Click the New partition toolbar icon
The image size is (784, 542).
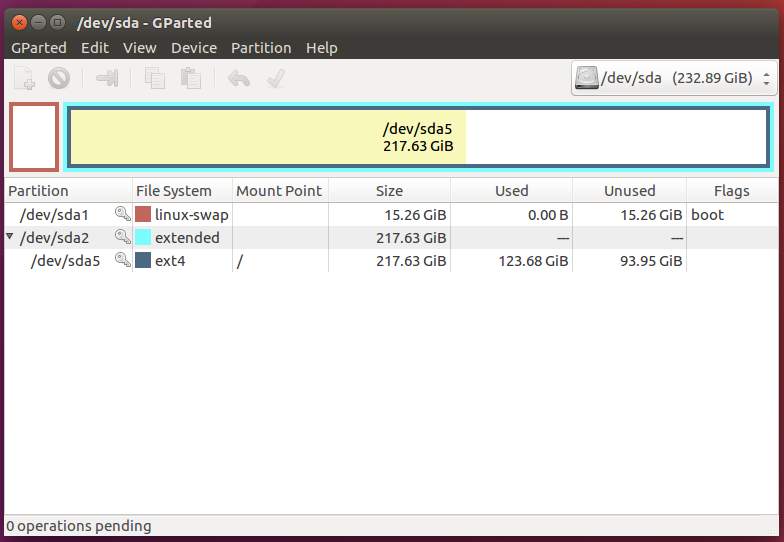point(24,78)
